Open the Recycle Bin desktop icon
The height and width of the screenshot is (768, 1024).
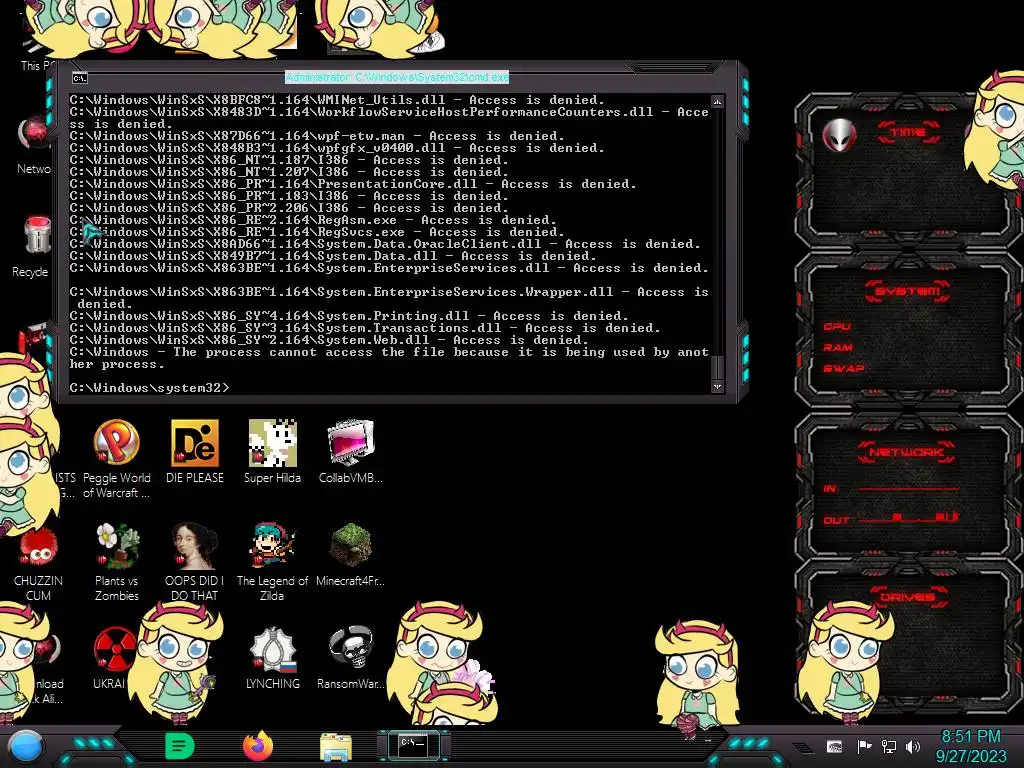coord(37,236)
